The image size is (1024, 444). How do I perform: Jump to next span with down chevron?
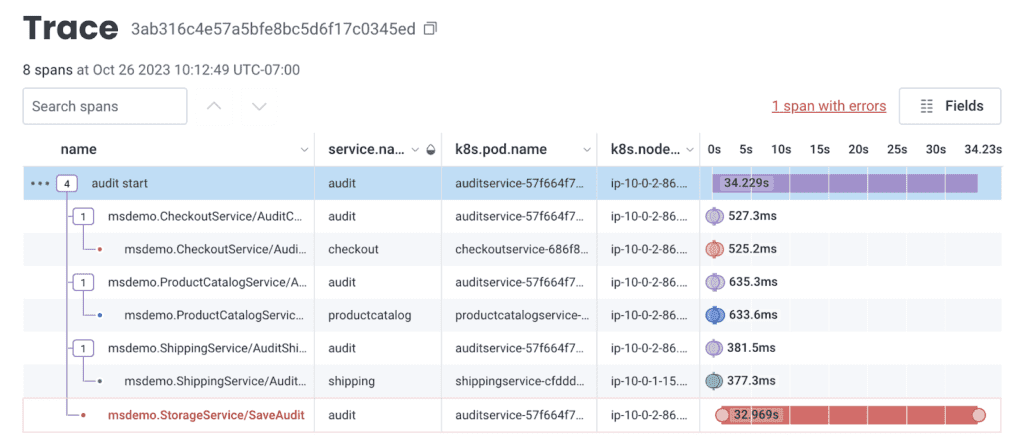[259, 106]
